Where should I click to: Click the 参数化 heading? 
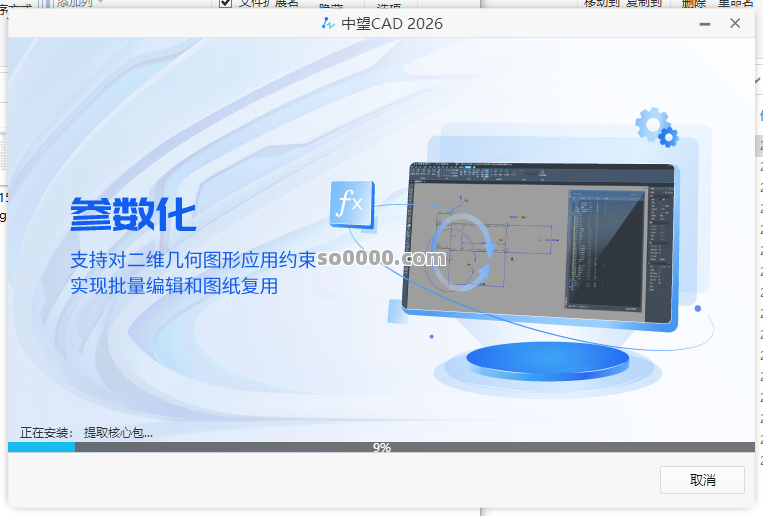coord(133,214)
